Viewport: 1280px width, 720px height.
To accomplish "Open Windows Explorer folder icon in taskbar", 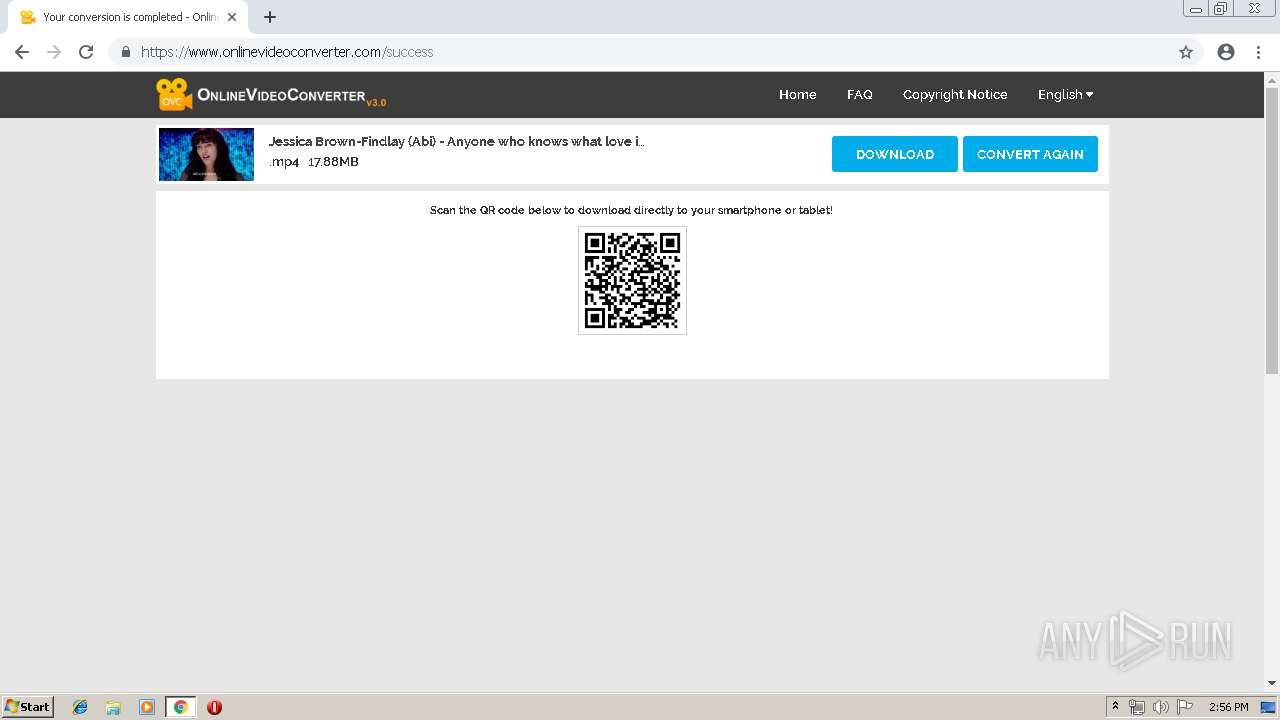I will [x=113, y=707].
